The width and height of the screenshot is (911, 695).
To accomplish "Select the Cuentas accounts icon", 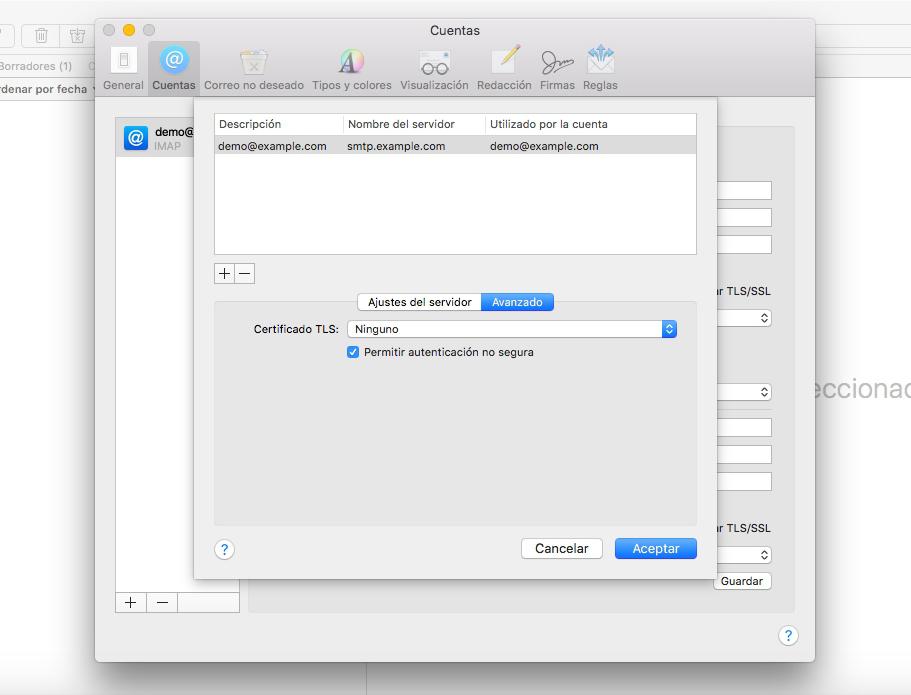I will pyautogui.click(x=174, y=68).
